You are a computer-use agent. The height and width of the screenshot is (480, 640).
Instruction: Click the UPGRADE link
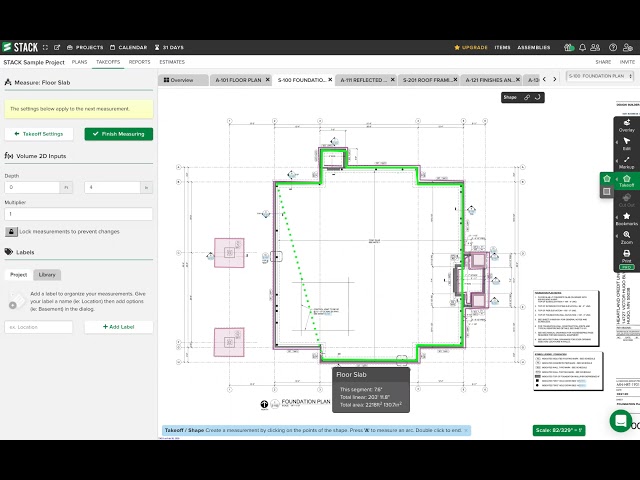click(x=471, y=47)
